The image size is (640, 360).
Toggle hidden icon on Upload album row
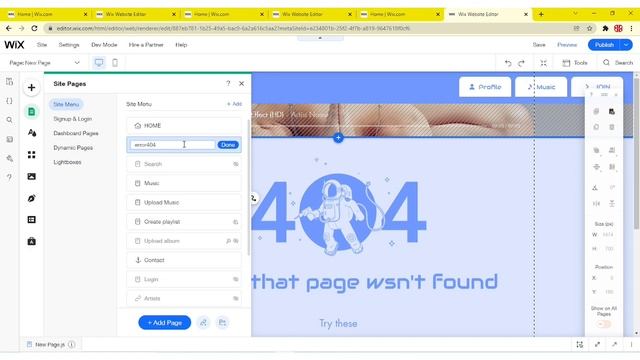[236, 241]
